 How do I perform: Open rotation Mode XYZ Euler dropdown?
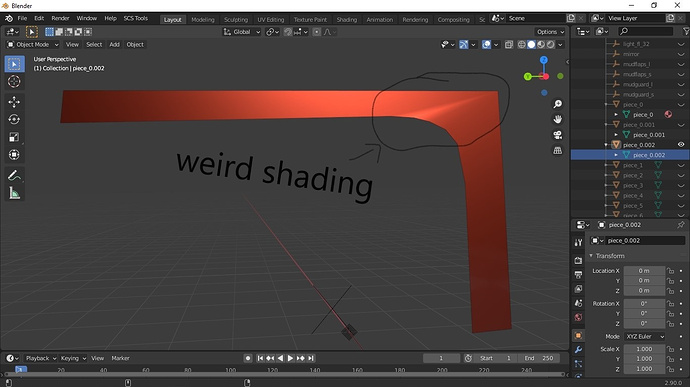[645, 336]
